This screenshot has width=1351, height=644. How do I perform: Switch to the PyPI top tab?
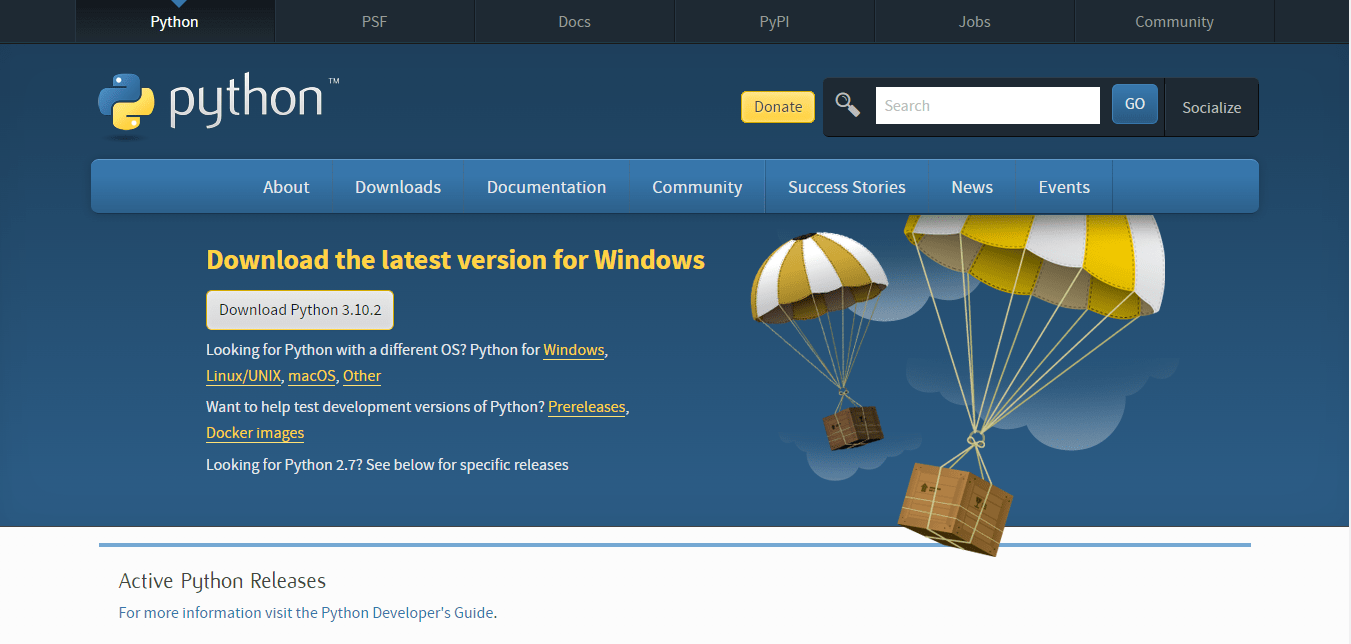[774, 21]
